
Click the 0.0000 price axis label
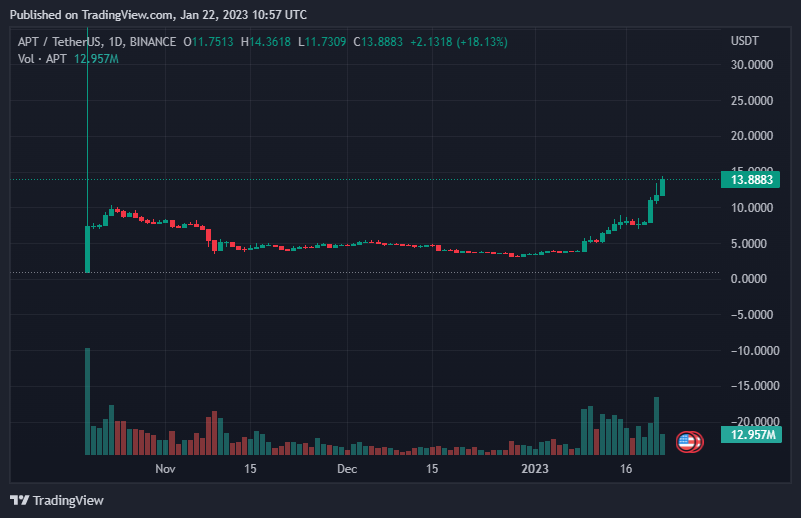(x=748, y=279)
